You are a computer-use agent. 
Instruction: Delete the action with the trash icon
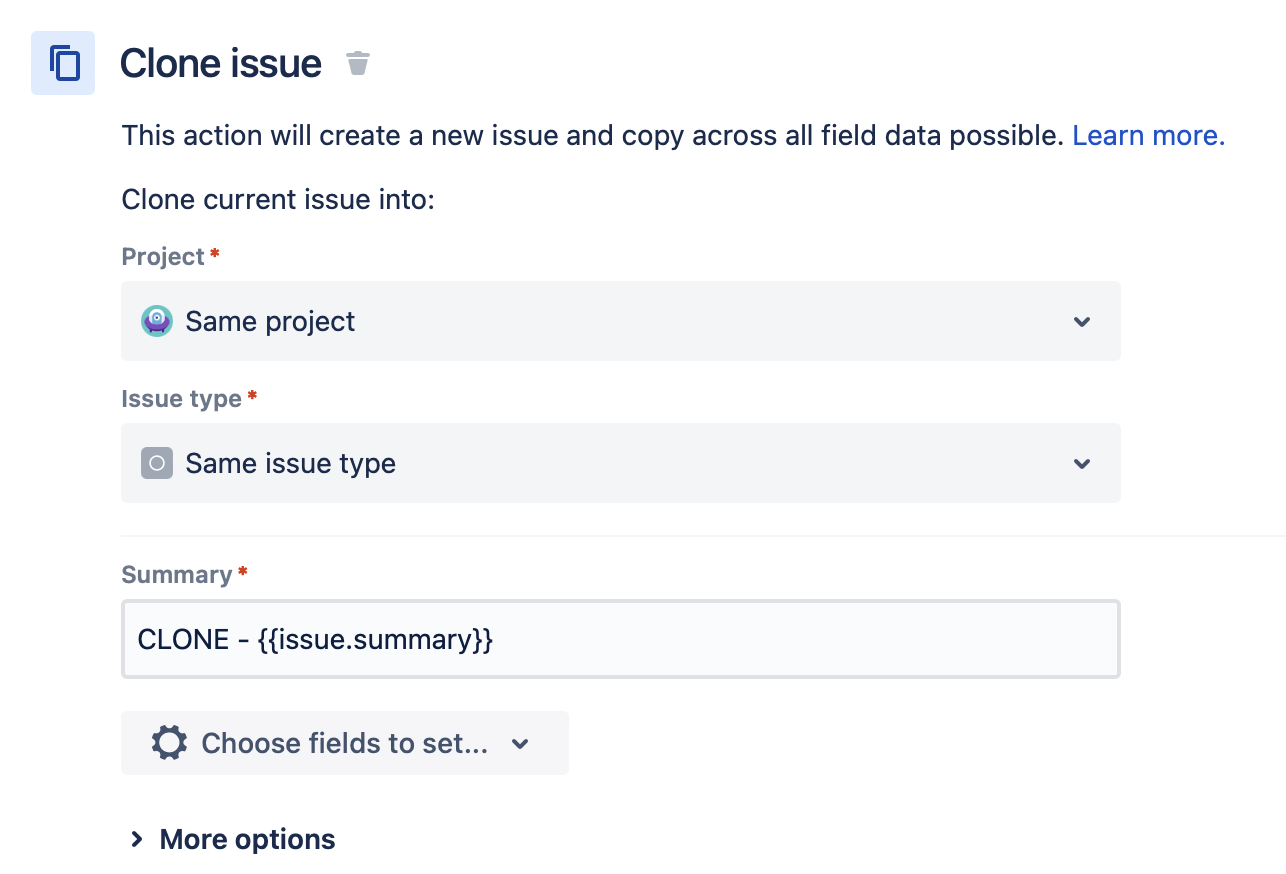(x=358, y=63)
